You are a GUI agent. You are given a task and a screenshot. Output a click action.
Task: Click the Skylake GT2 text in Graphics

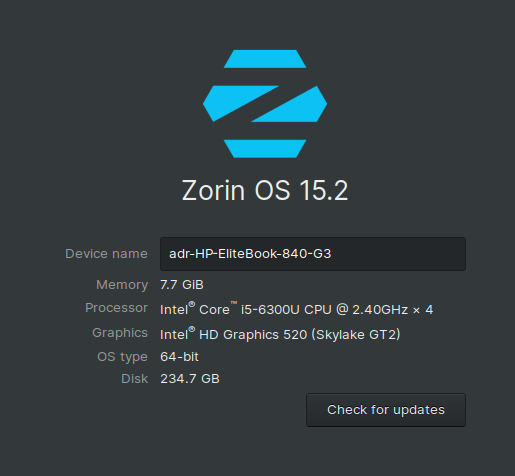click(x=356, y=334)
